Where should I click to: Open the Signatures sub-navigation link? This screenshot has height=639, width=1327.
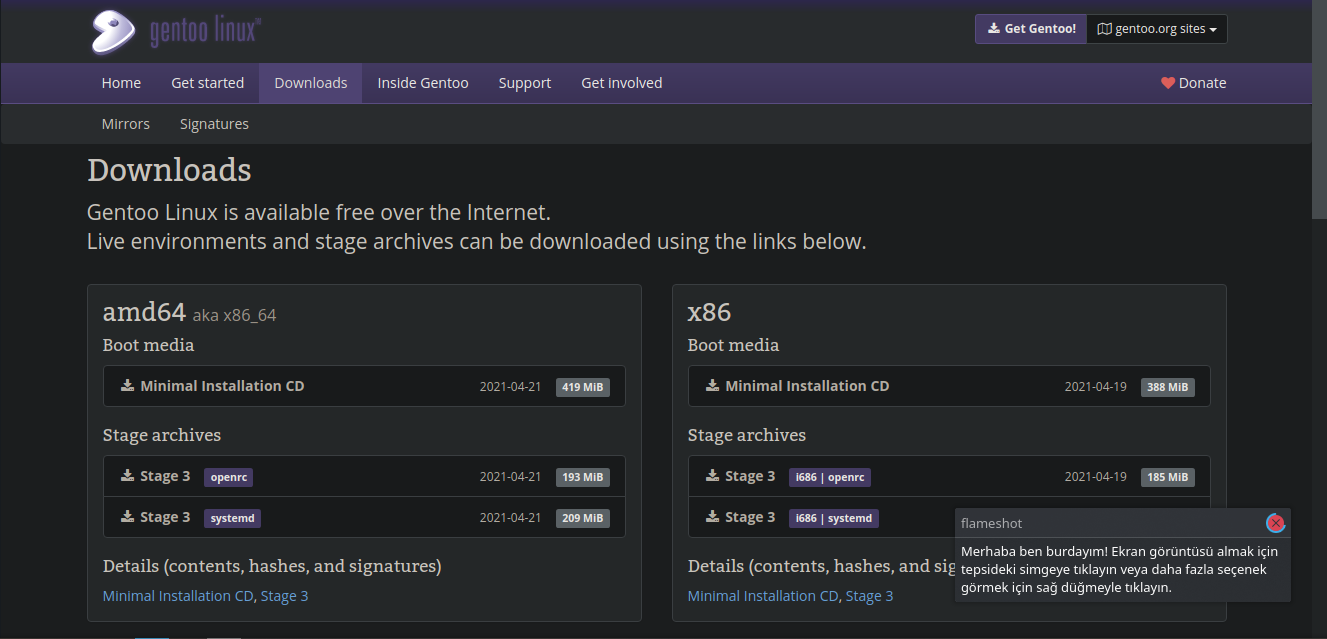(214, 124)
